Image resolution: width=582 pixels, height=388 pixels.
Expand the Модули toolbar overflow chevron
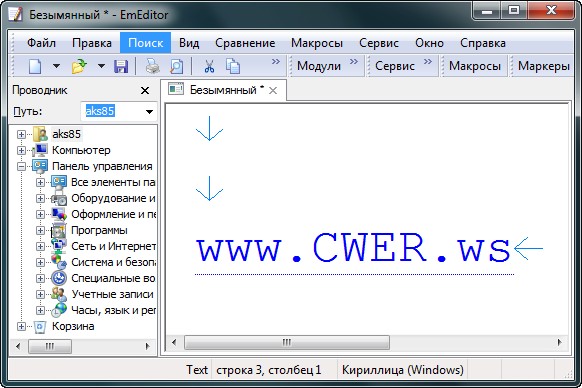pos(354,62)
